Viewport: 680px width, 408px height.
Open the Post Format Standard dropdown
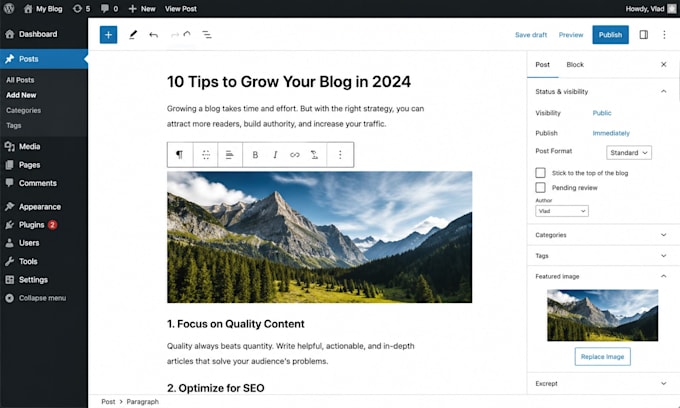coord(629,153)
